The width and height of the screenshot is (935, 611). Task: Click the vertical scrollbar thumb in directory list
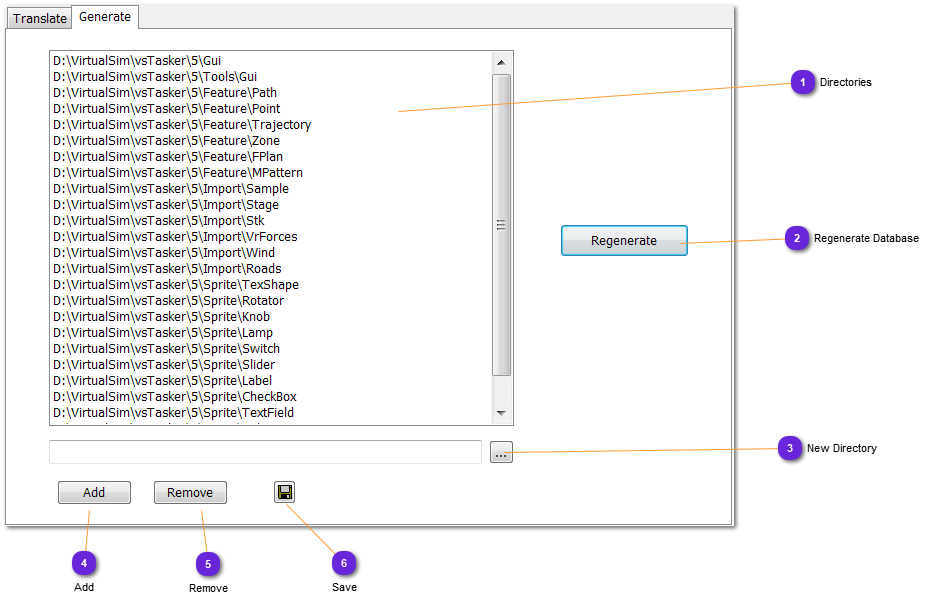coord(502,225)
